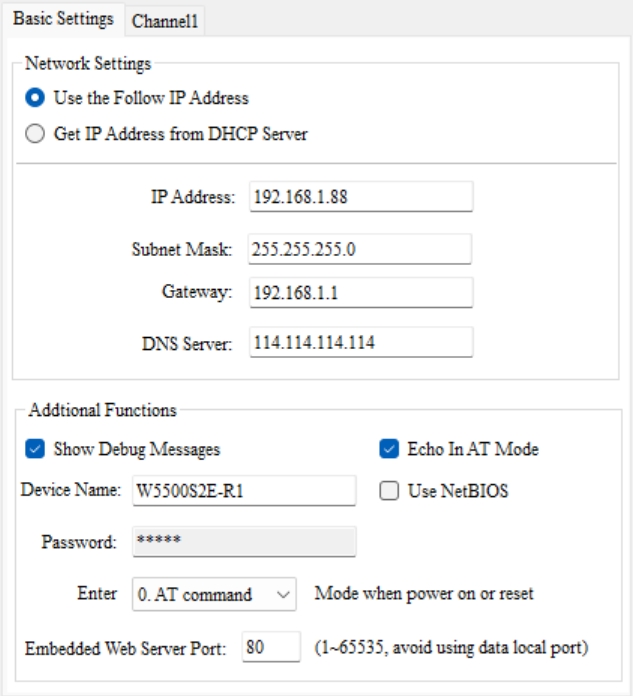Select 'Use the Follow IP Address' option
The image size is (633, 696).
[35, 98]
